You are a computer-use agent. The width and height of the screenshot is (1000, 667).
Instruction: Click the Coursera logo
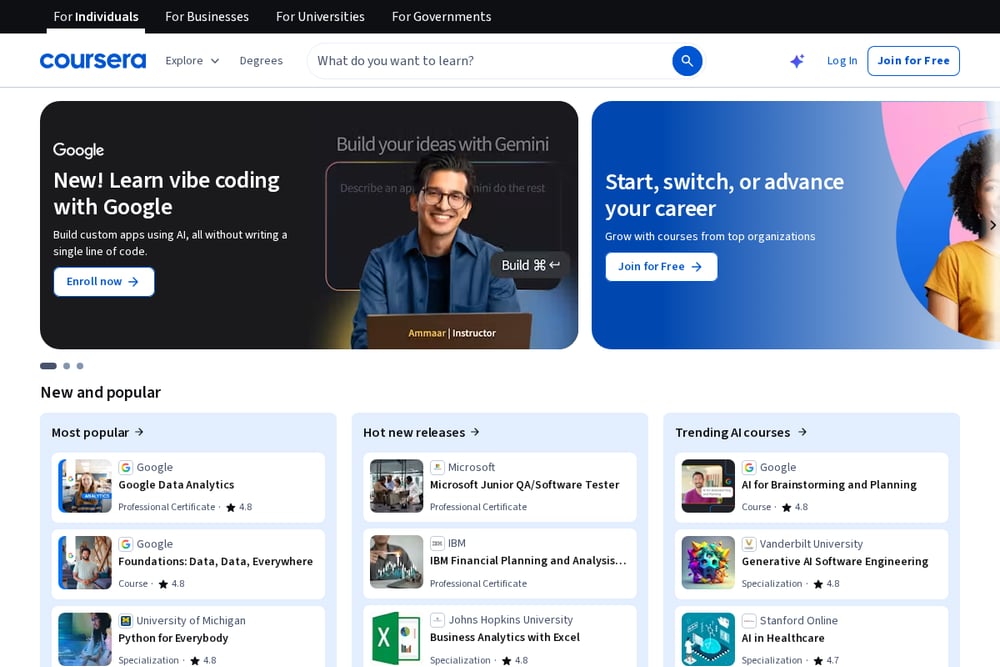[93, 61]
